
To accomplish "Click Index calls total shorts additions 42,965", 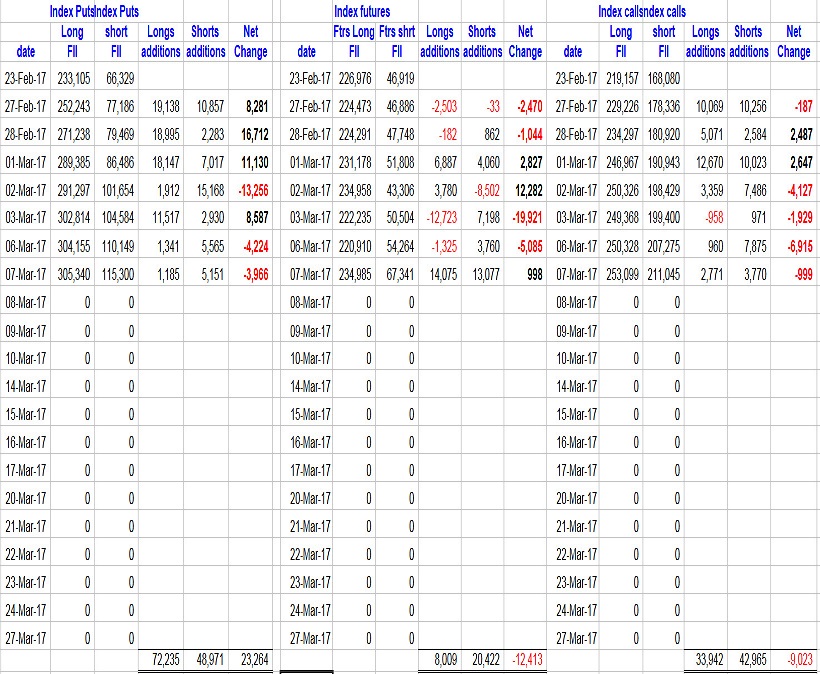I will coord(751,660).
